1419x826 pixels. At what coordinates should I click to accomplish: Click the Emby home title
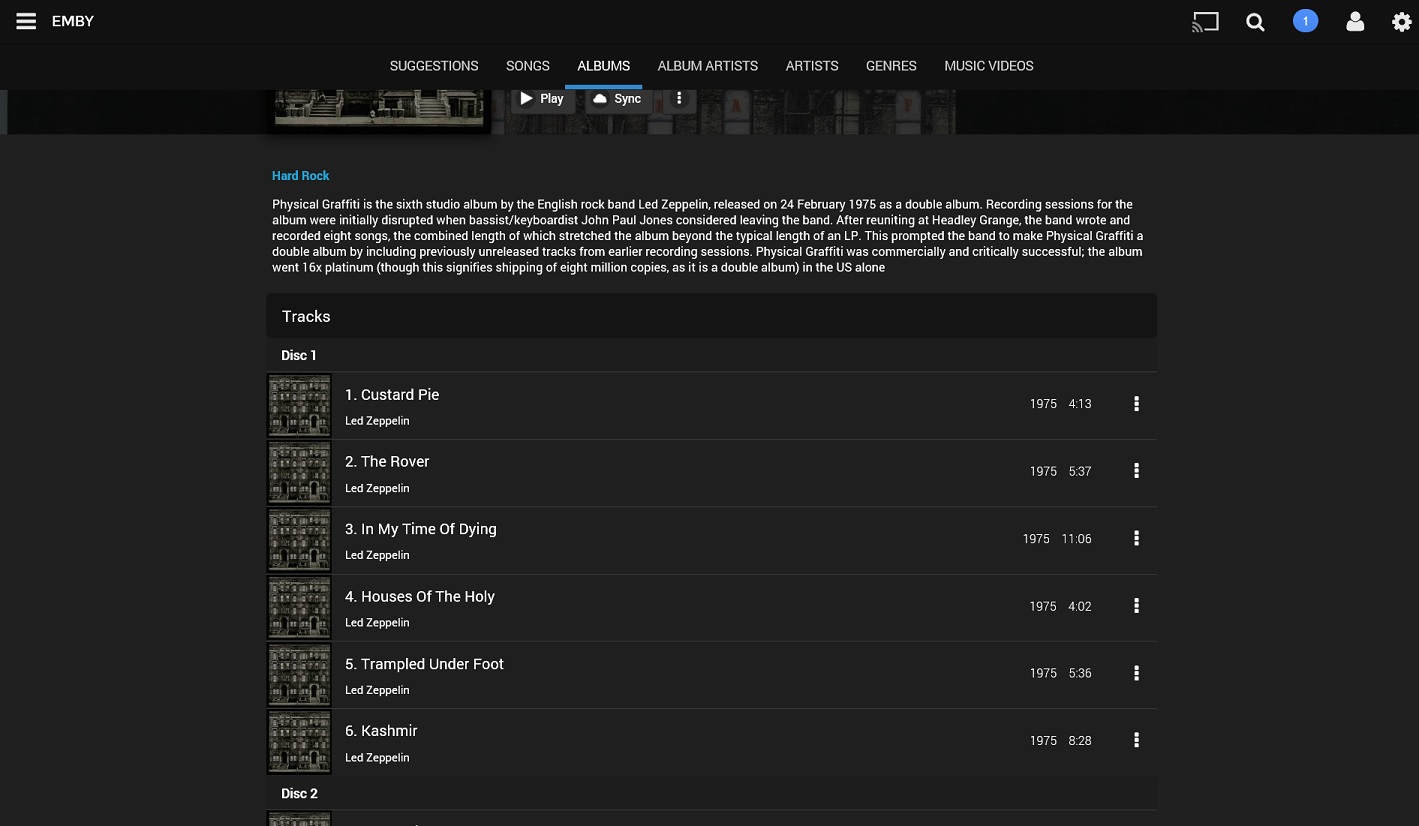pyautogui.click(x=73, y=21)
